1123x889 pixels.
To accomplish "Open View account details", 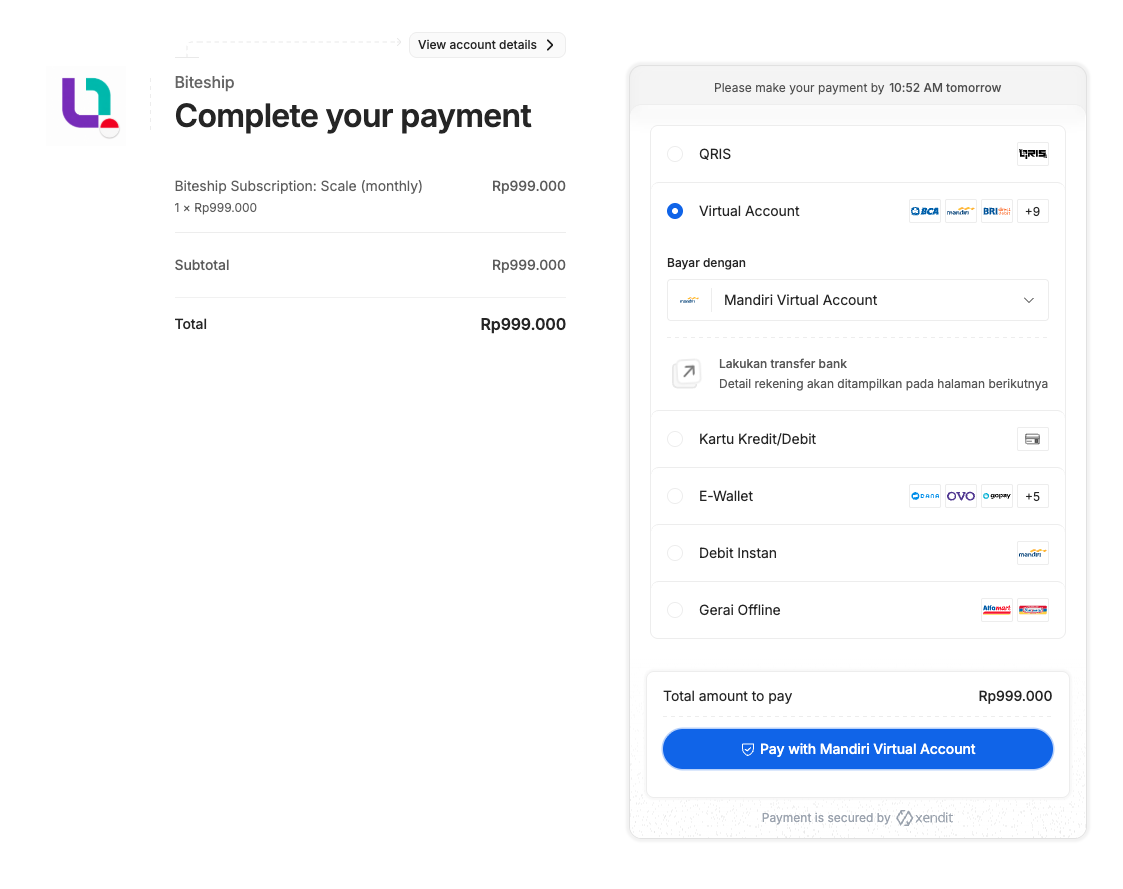I will [x=487, y=44].
